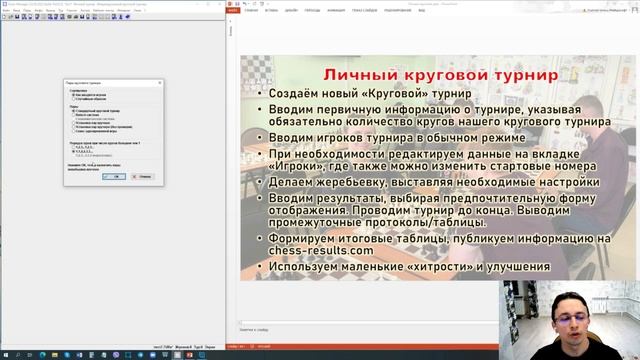Switch to PowerPoint ГЛАВНАЯ tab
This screenshot has height=360, width=640.
tap(251, 10)
